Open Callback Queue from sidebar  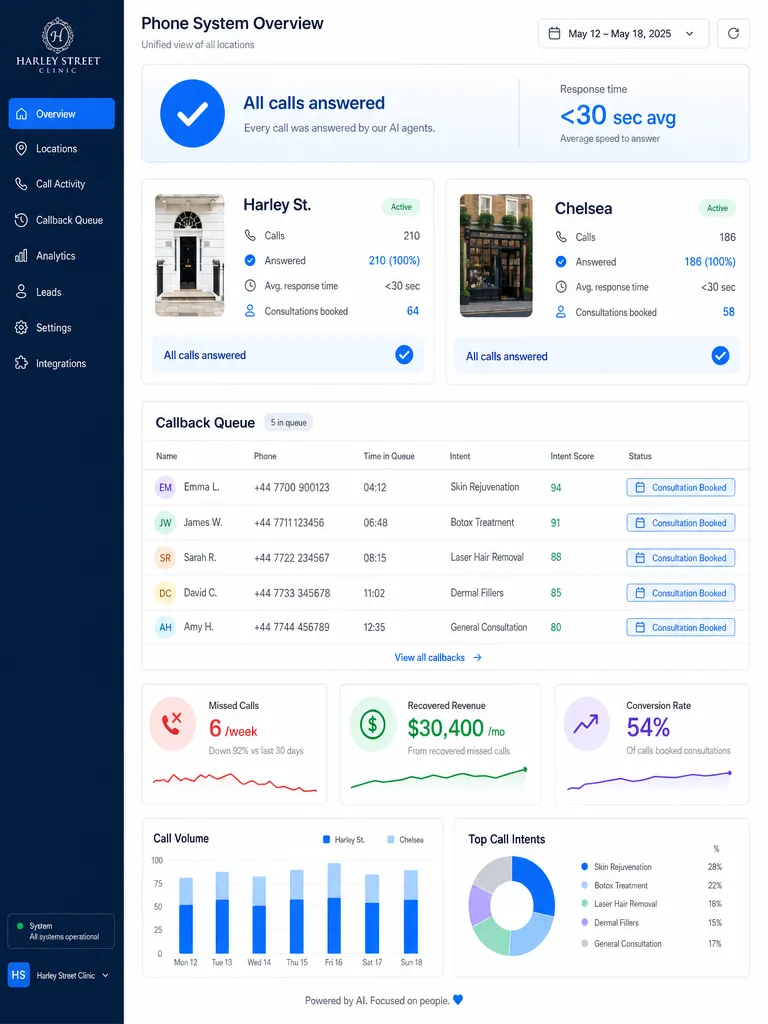click(x=61, y=220)
